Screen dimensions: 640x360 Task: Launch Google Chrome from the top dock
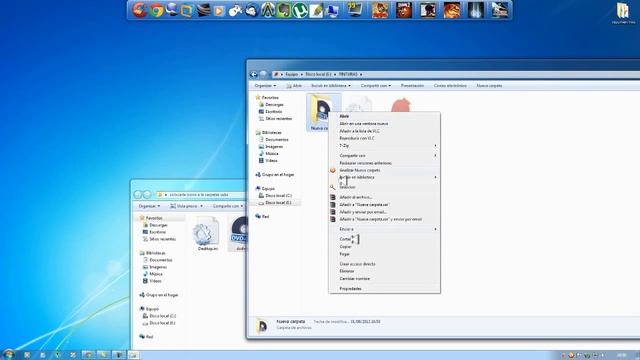point(156,10)
